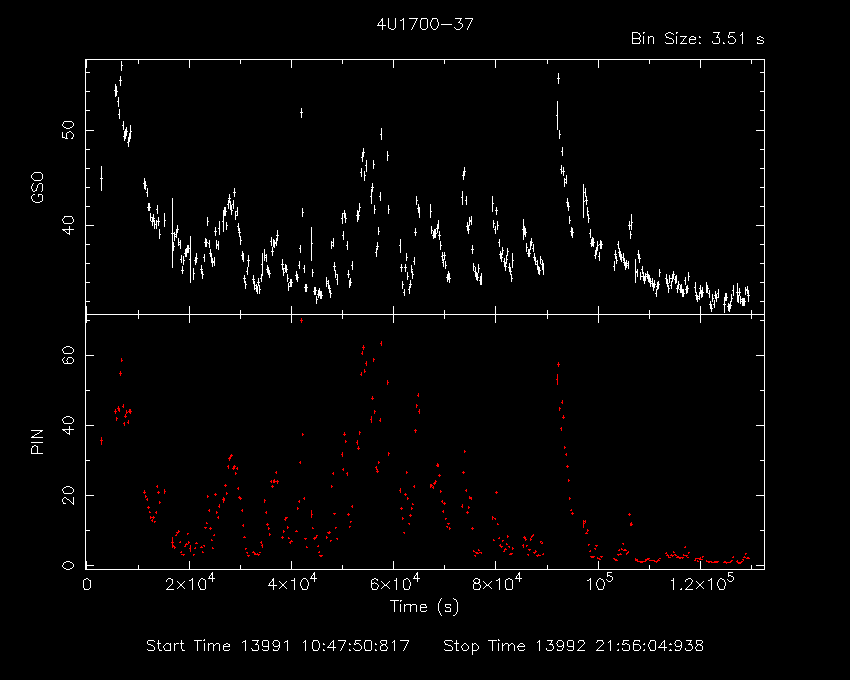
Task: Click the 'Stop Time 13992 21:56:04:938' text
Action: tap(574, 646)
